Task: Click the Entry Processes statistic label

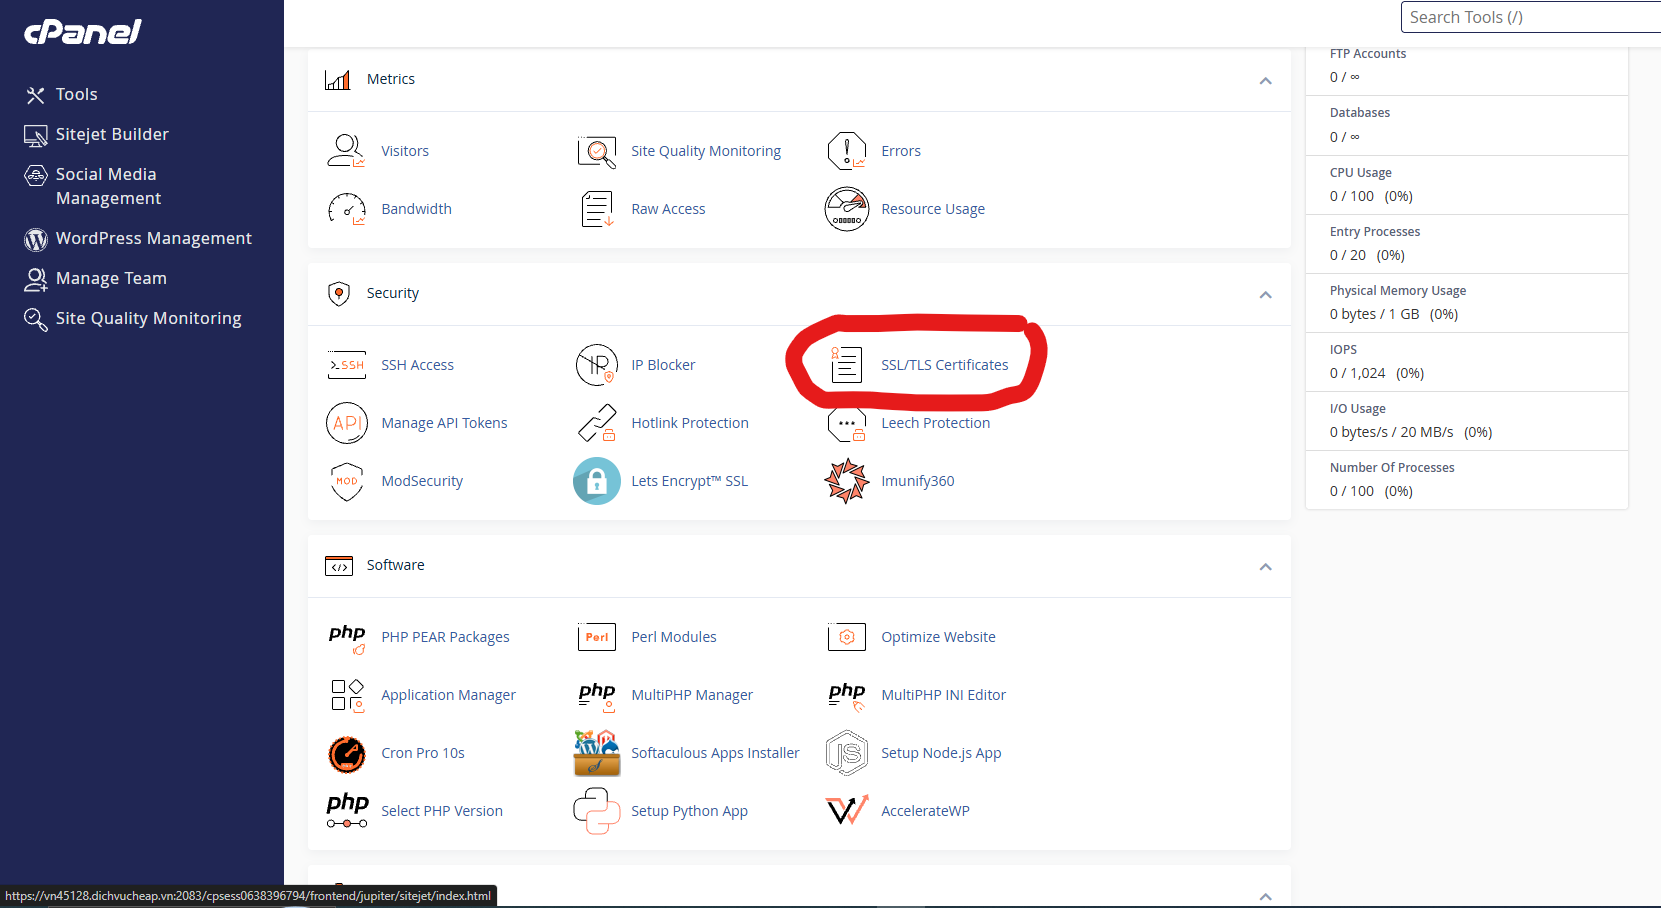Action: (1375, 232)
